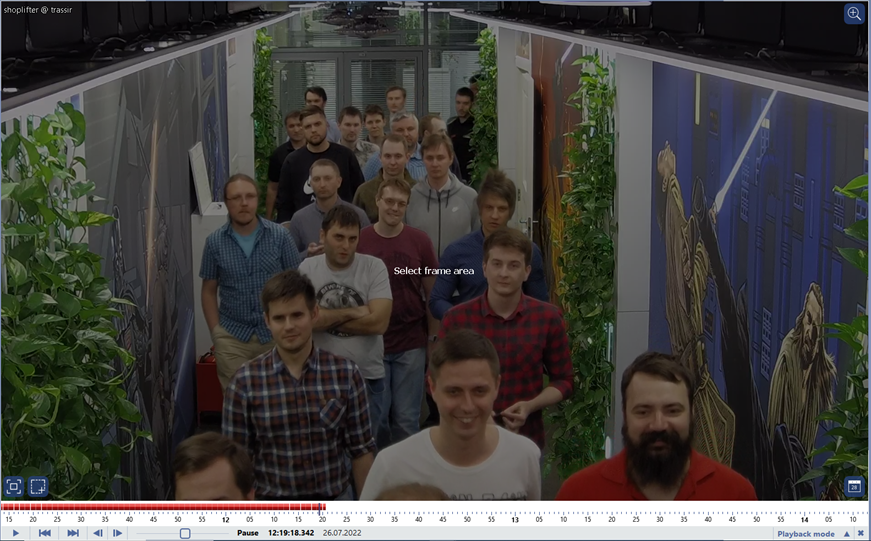Viewport: 871px width, 541px height.
Task: Click the red recorded archive bar
Action: click(160, 507)
